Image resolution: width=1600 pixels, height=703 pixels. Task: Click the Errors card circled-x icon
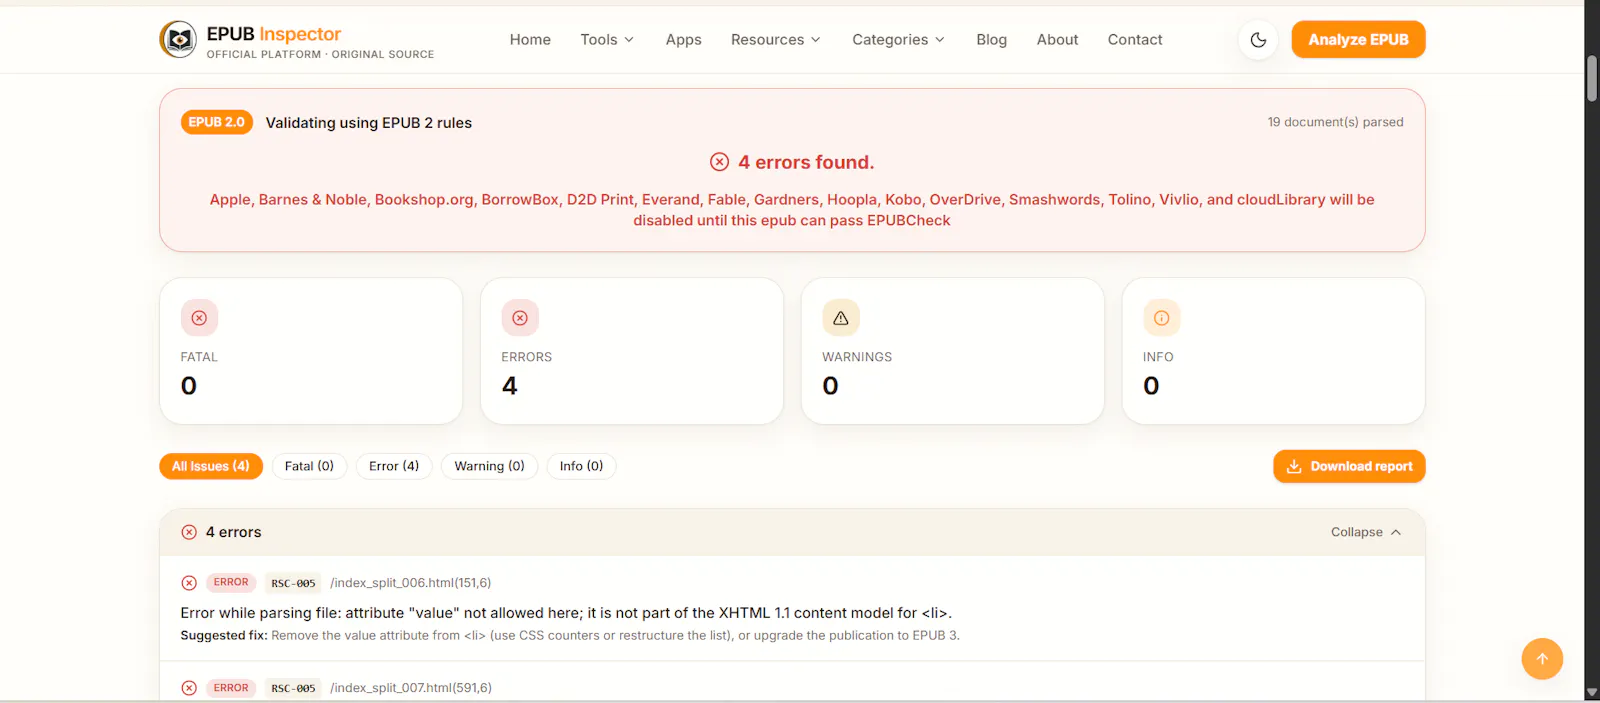[x=520, y=318]
